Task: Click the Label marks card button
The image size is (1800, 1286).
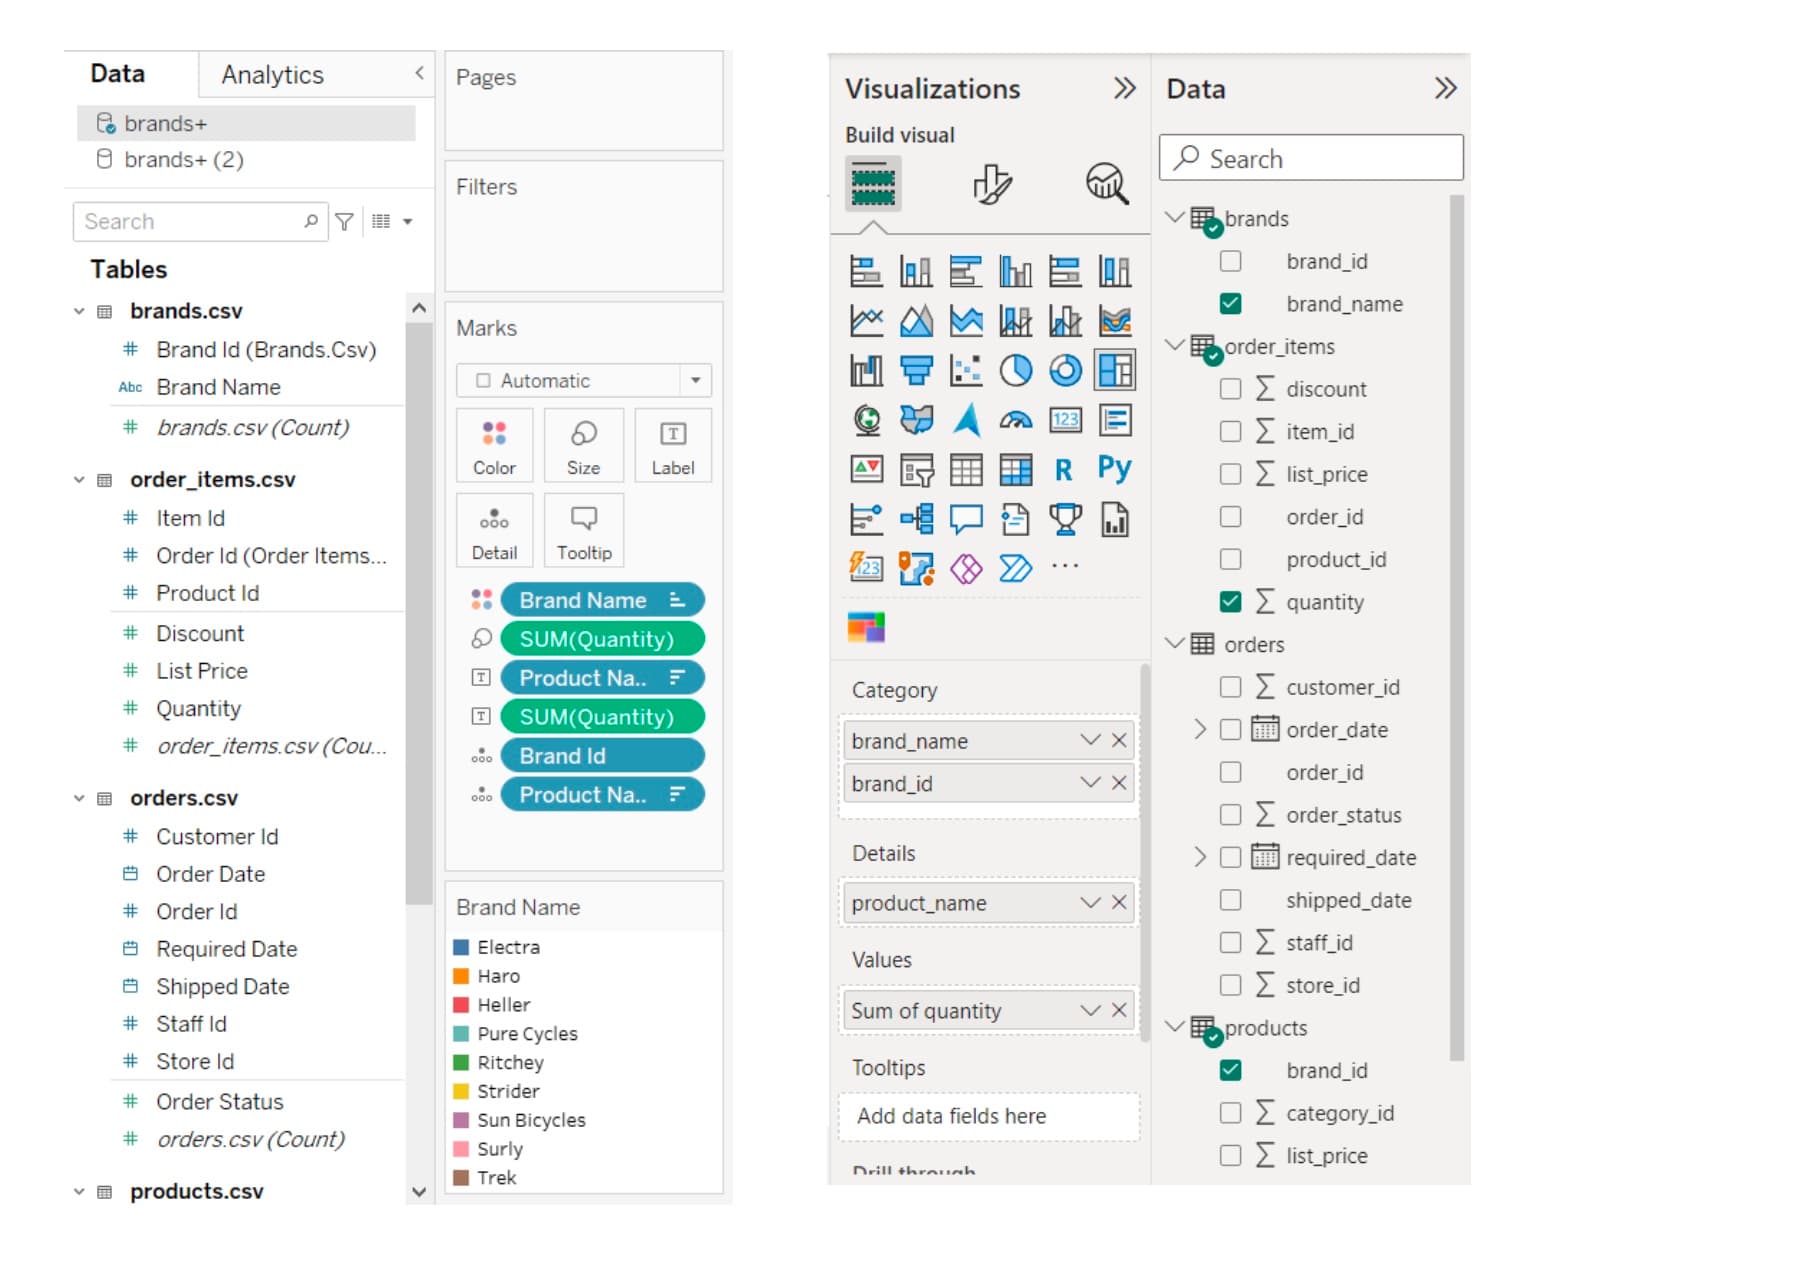Action: coord(673,446)
